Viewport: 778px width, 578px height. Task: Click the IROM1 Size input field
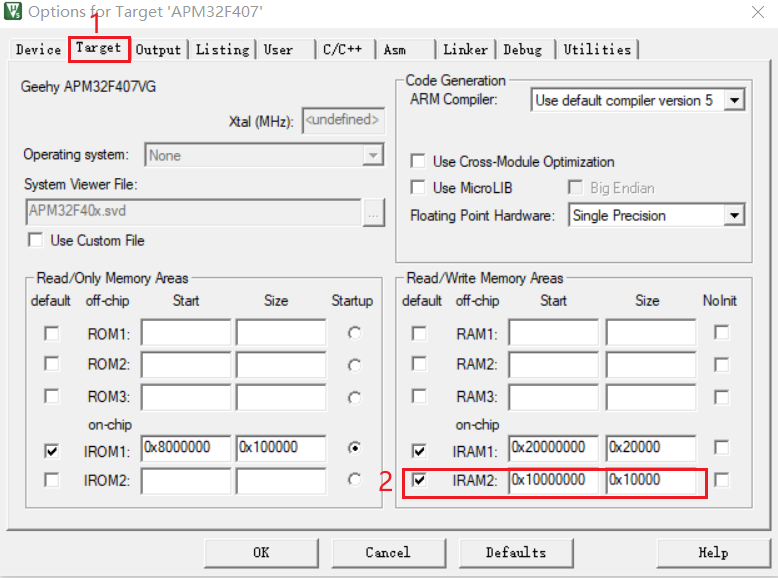[281, 448]
